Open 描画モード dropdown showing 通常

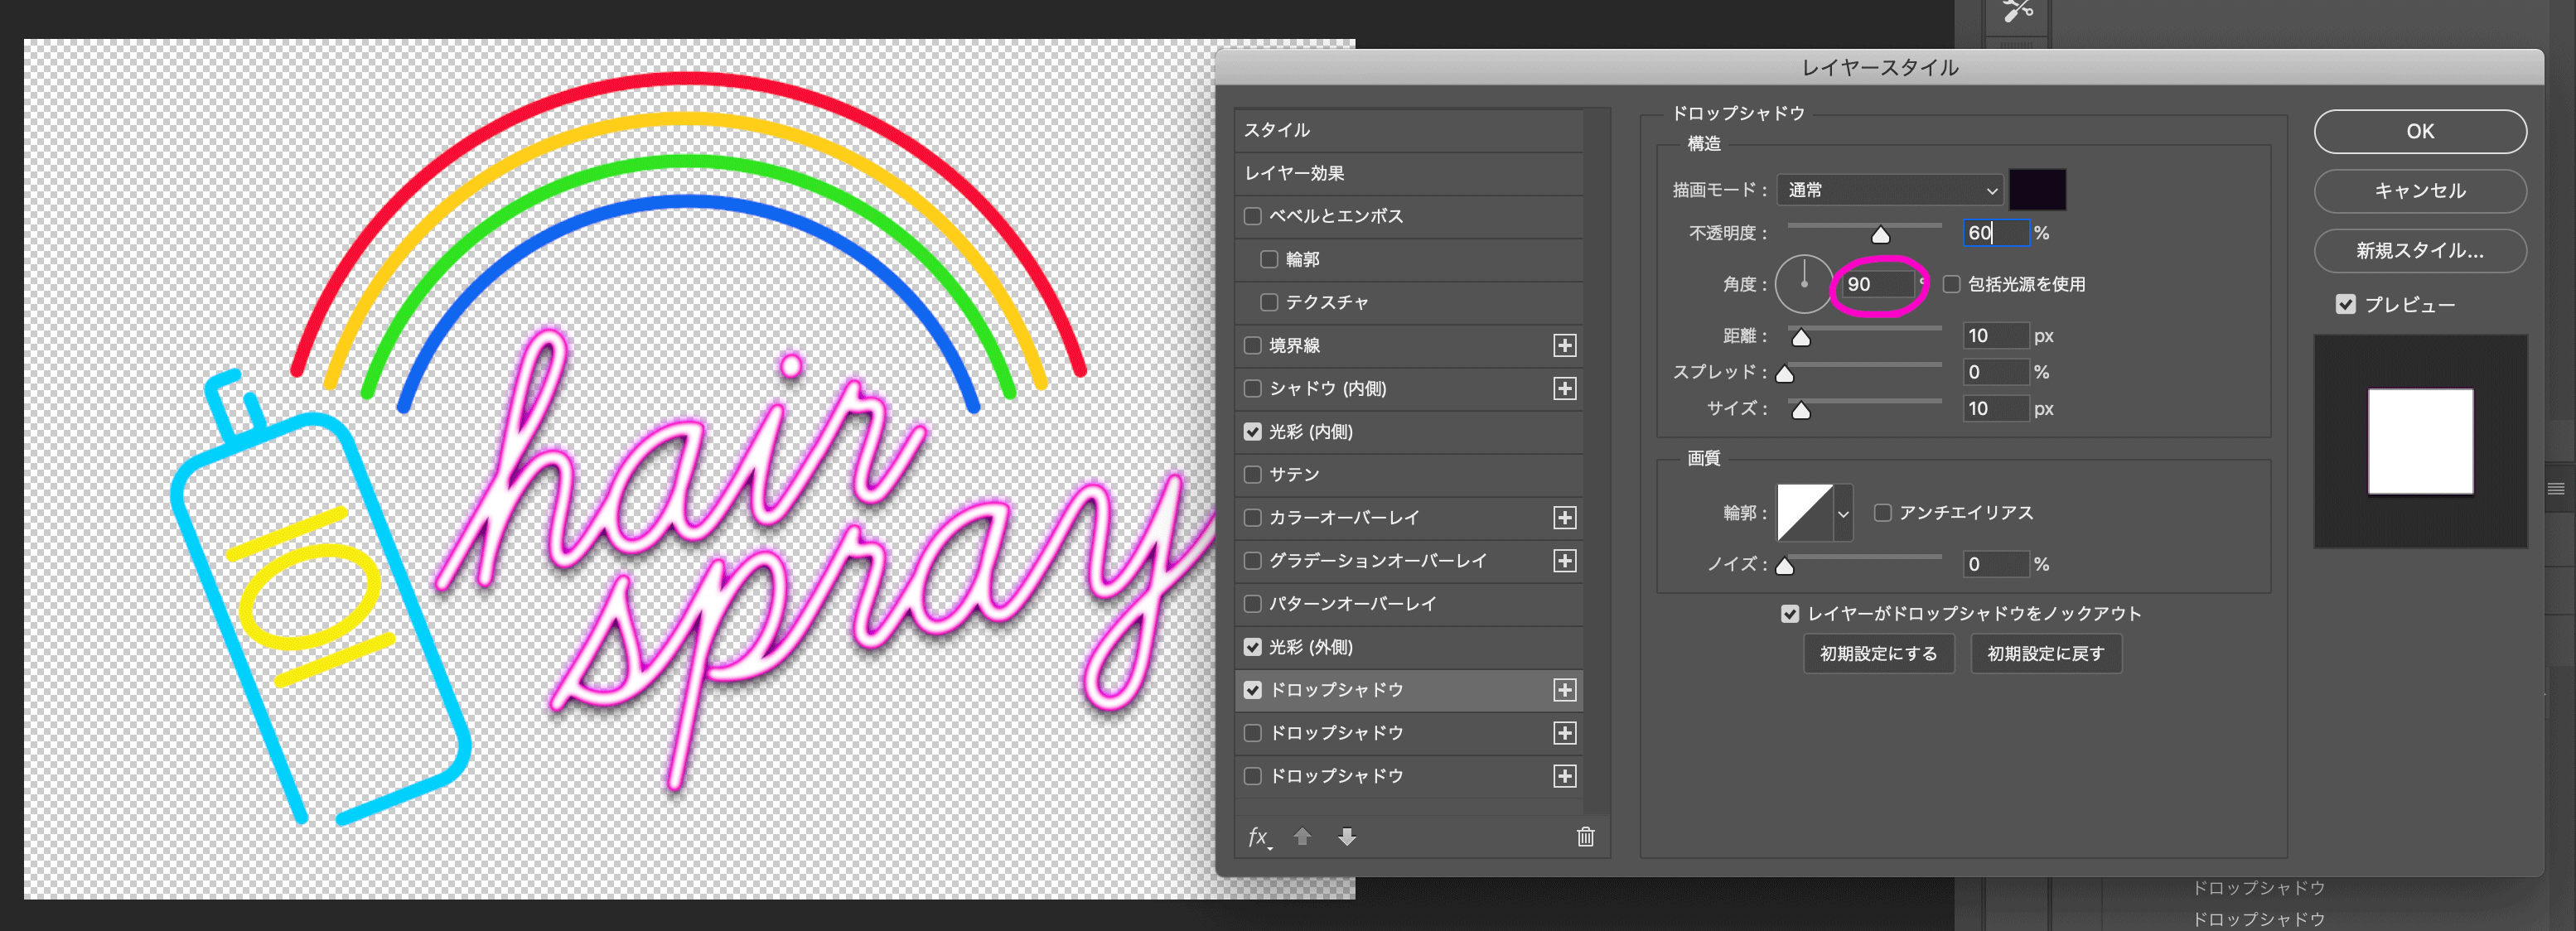[x=1890, y=190]
